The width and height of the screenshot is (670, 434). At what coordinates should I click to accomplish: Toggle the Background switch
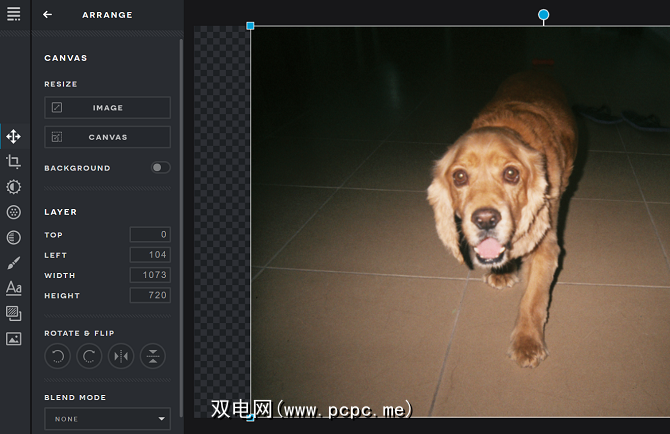pyautogui.click(x=160, y=168)
